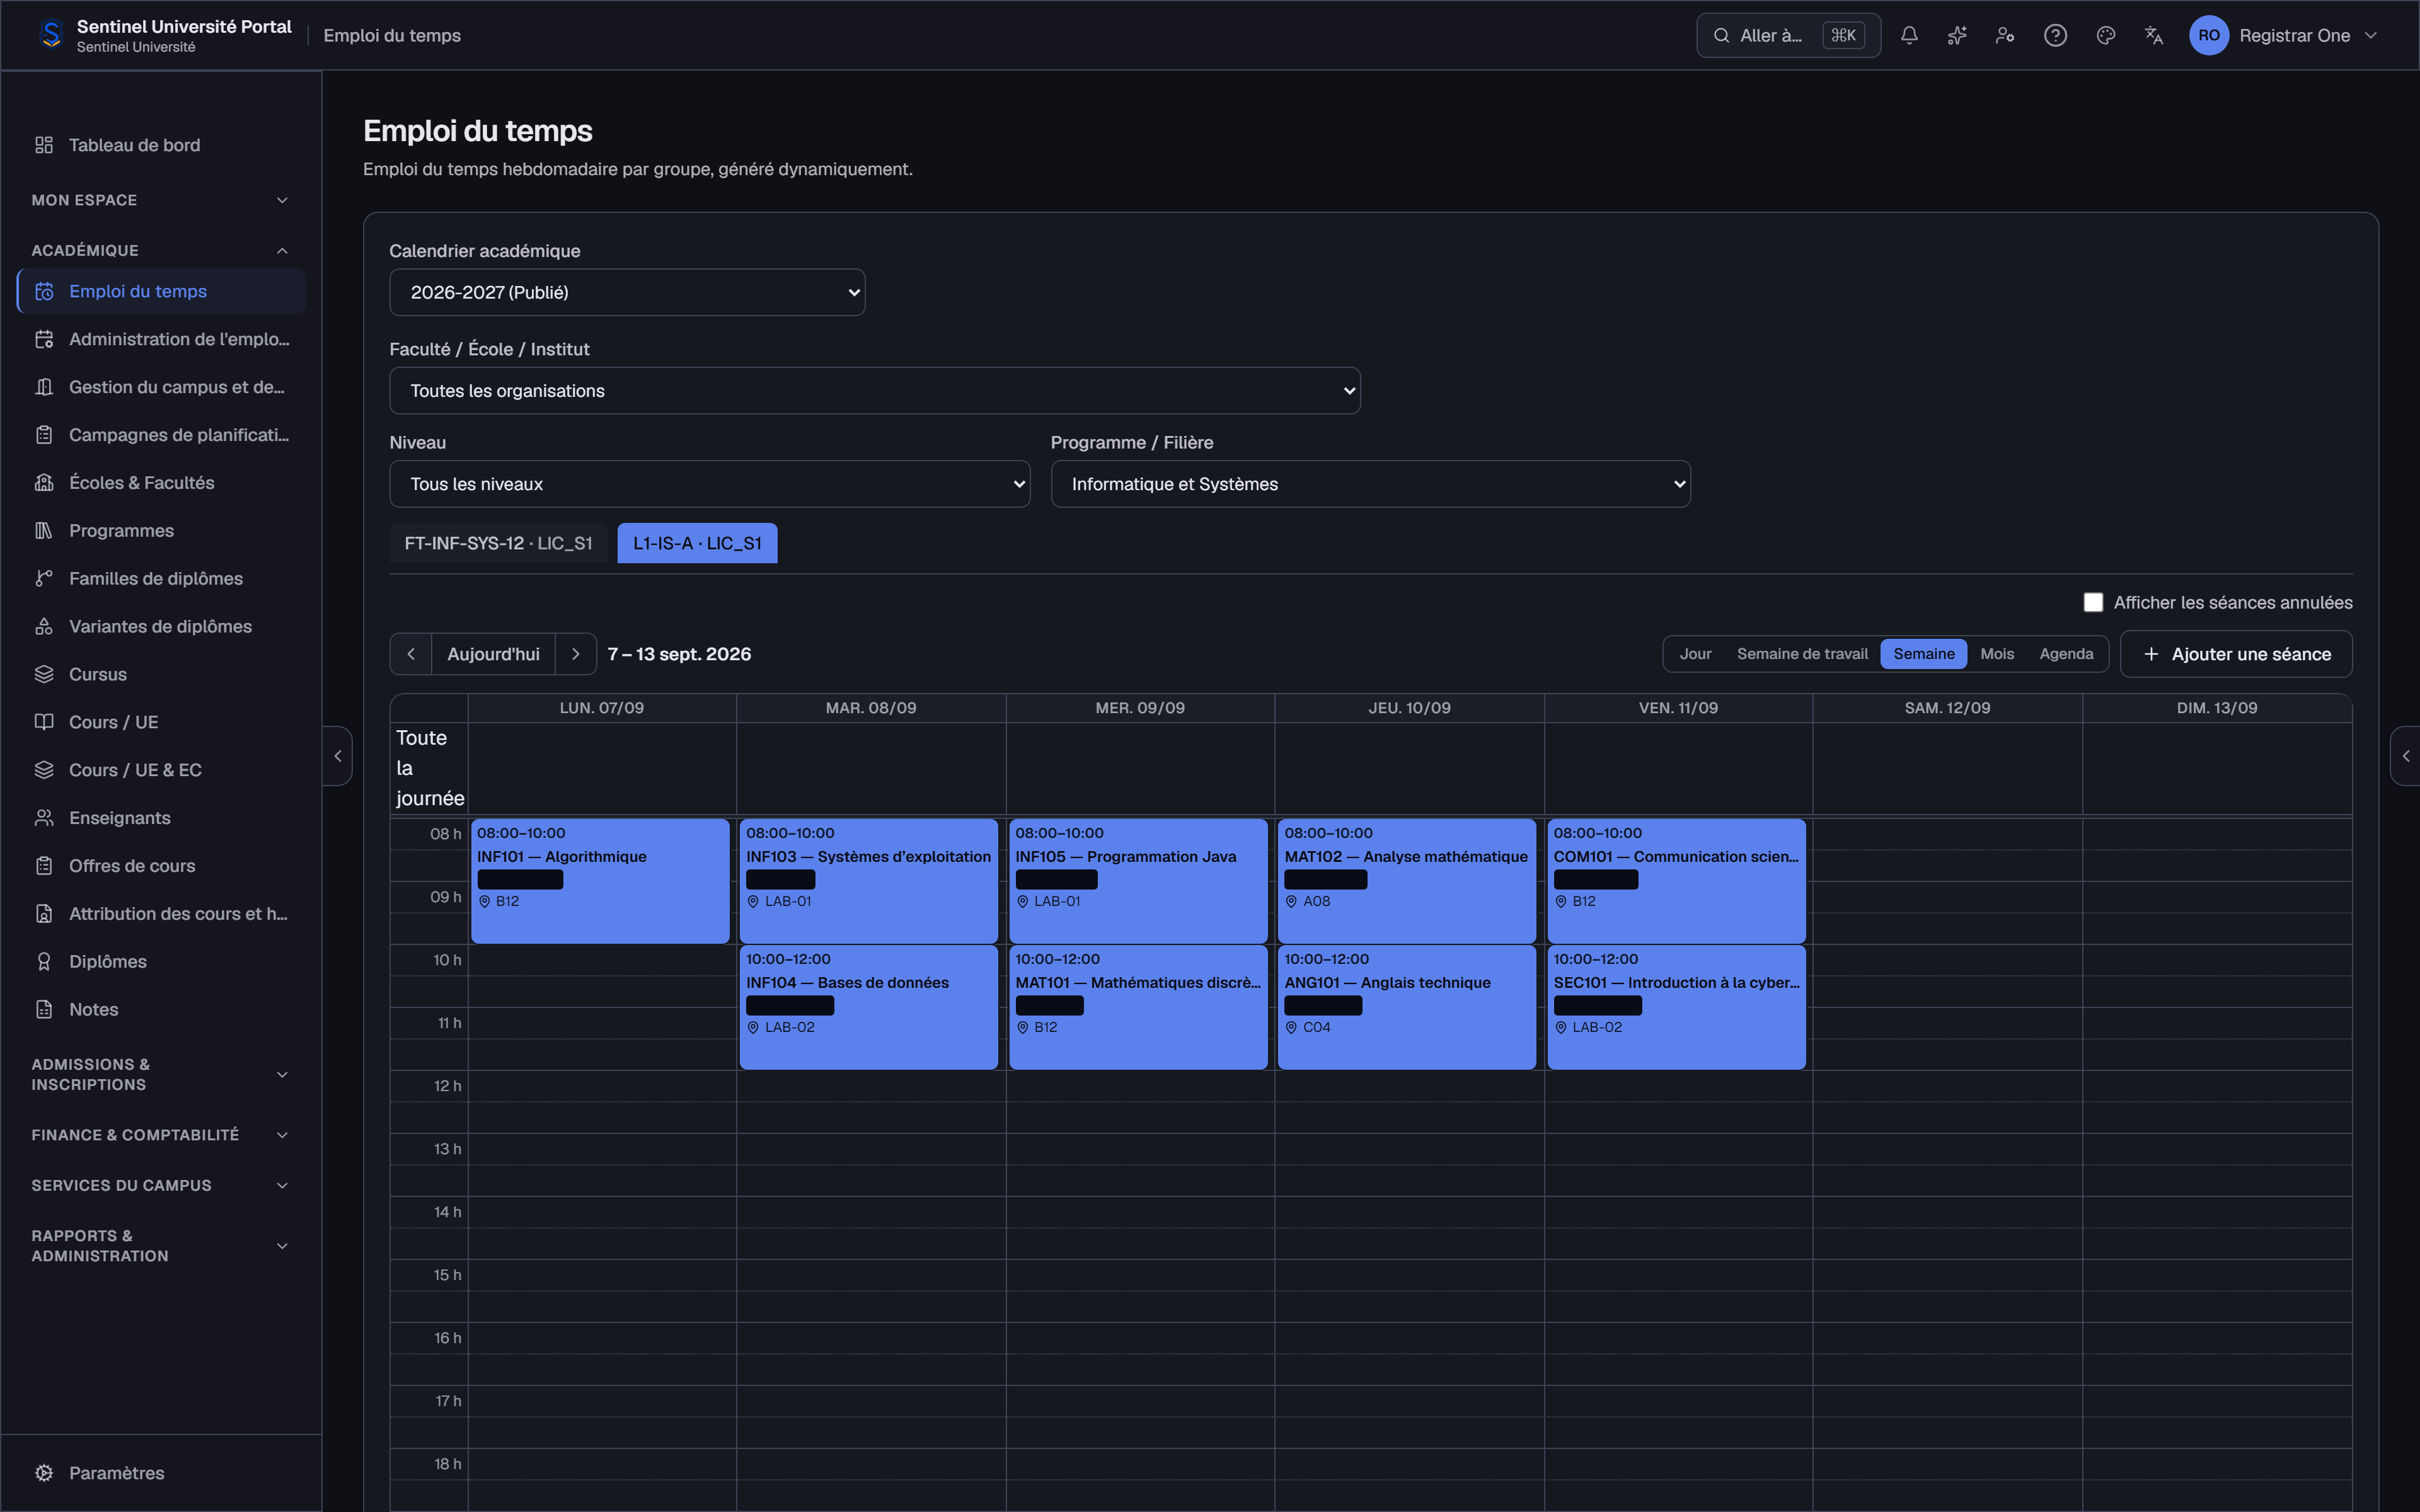Click the Écoles & Facultés icon
2420x1512 pixels.
click(x=44, y=483)
